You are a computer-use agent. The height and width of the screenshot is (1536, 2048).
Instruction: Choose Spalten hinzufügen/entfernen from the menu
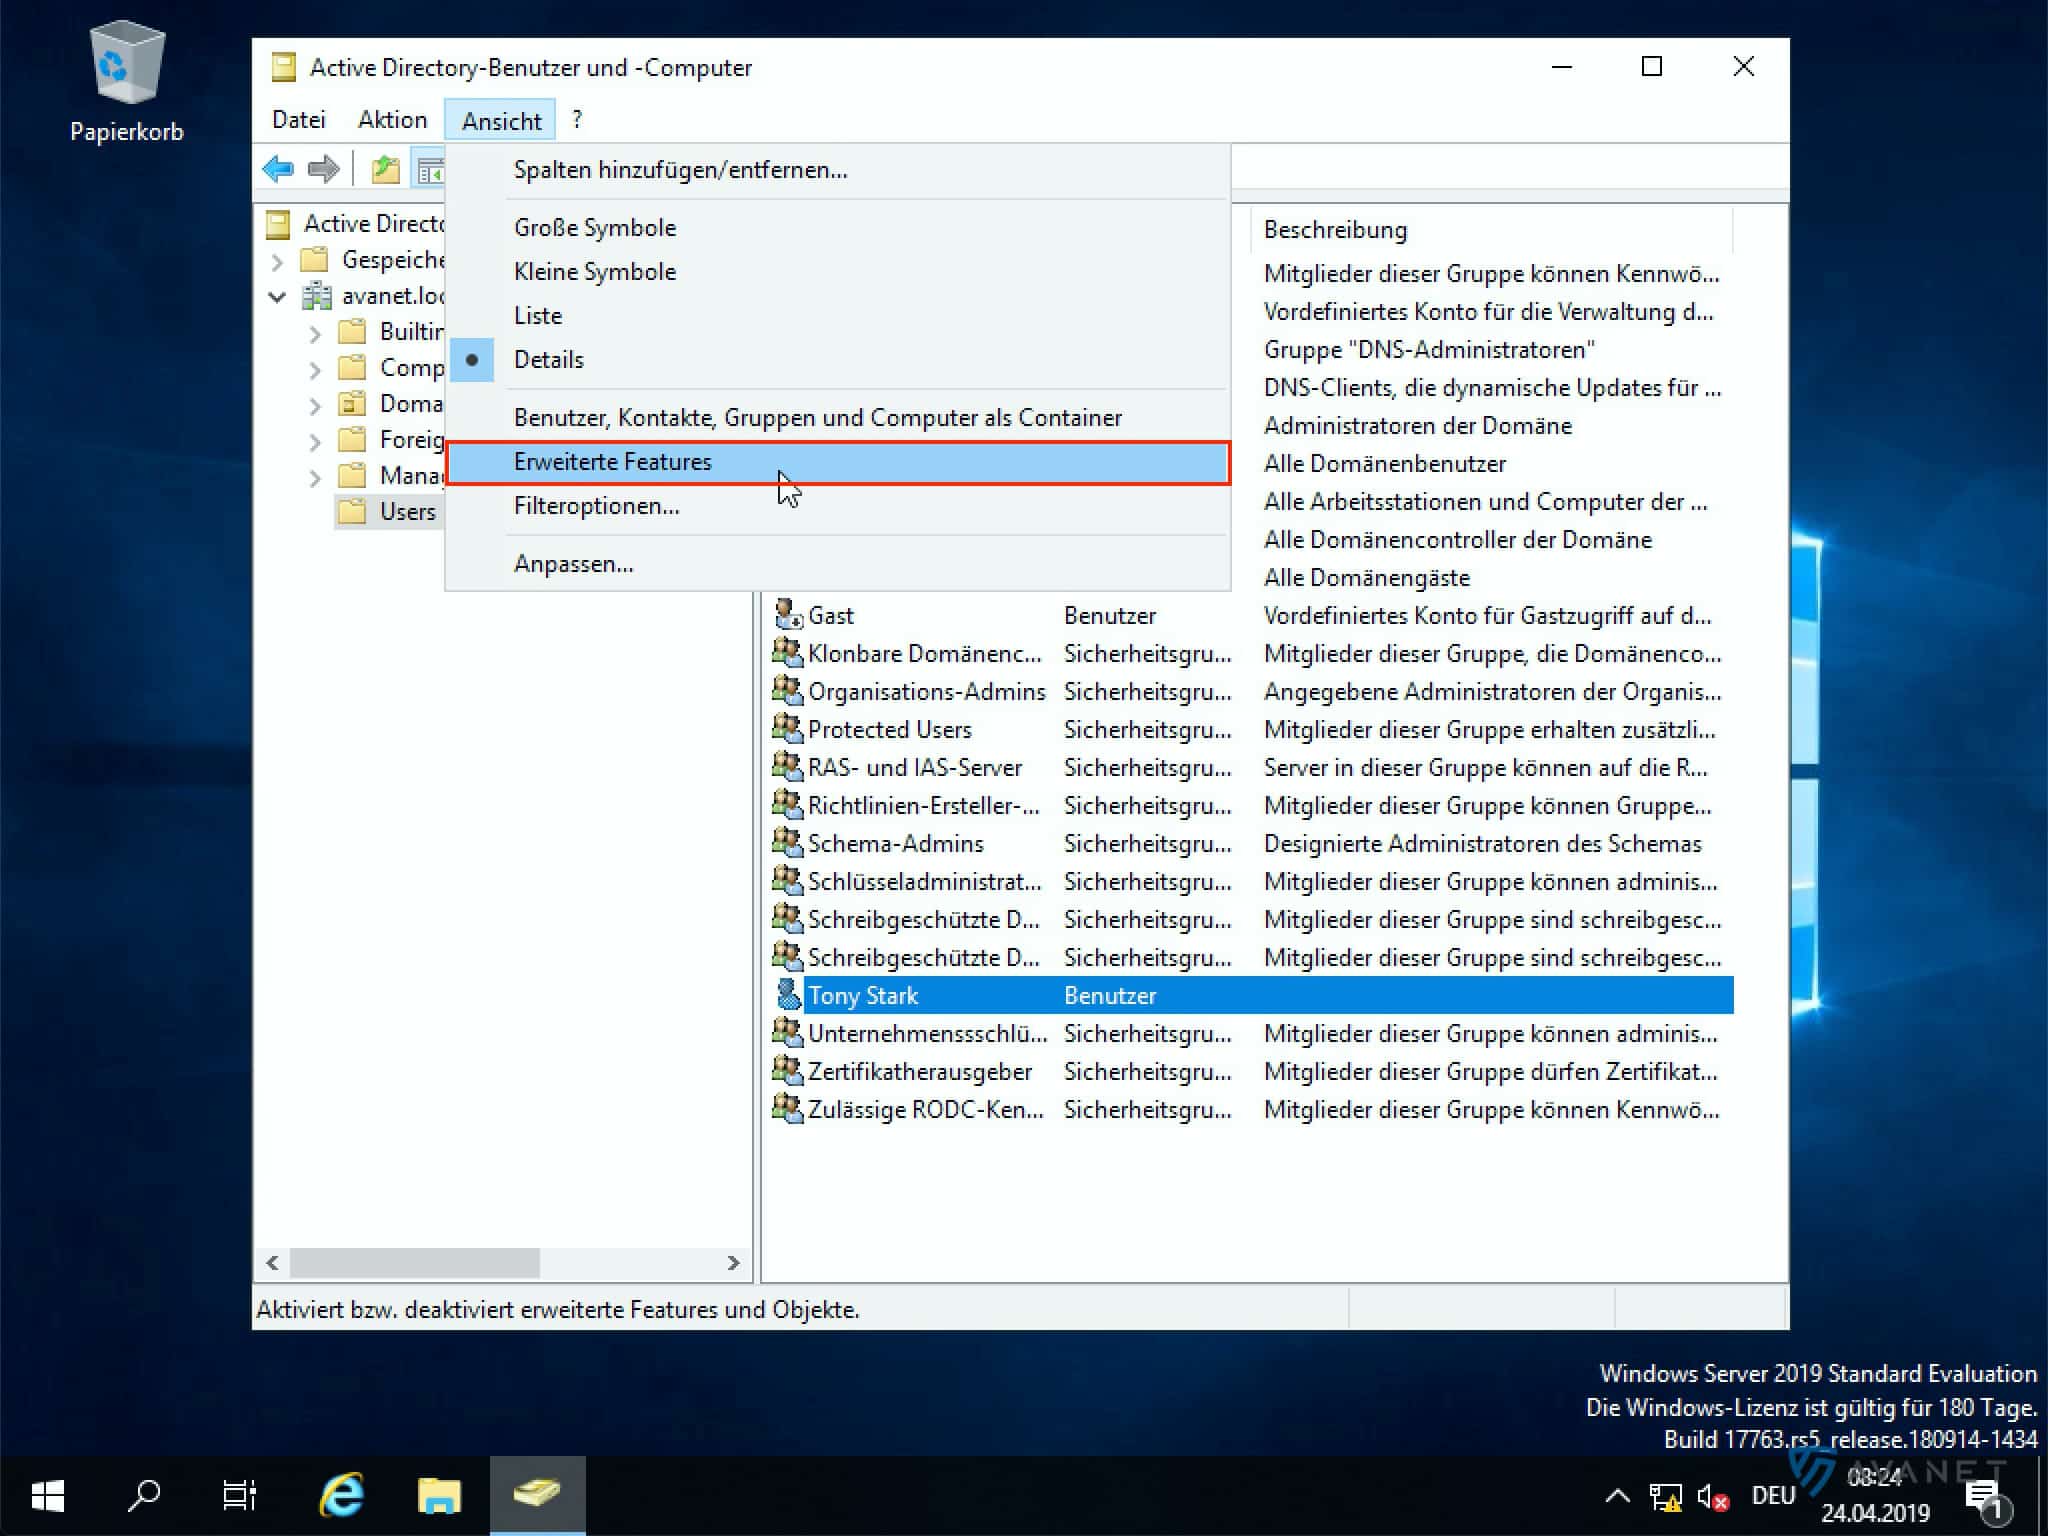(680, 170)
